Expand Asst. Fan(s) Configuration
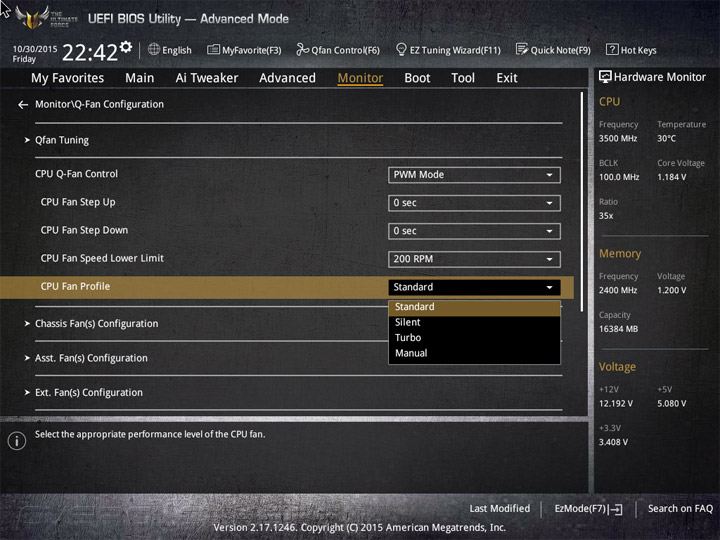The height and width of the screenshot is (540, 720). tap(91, 358)
